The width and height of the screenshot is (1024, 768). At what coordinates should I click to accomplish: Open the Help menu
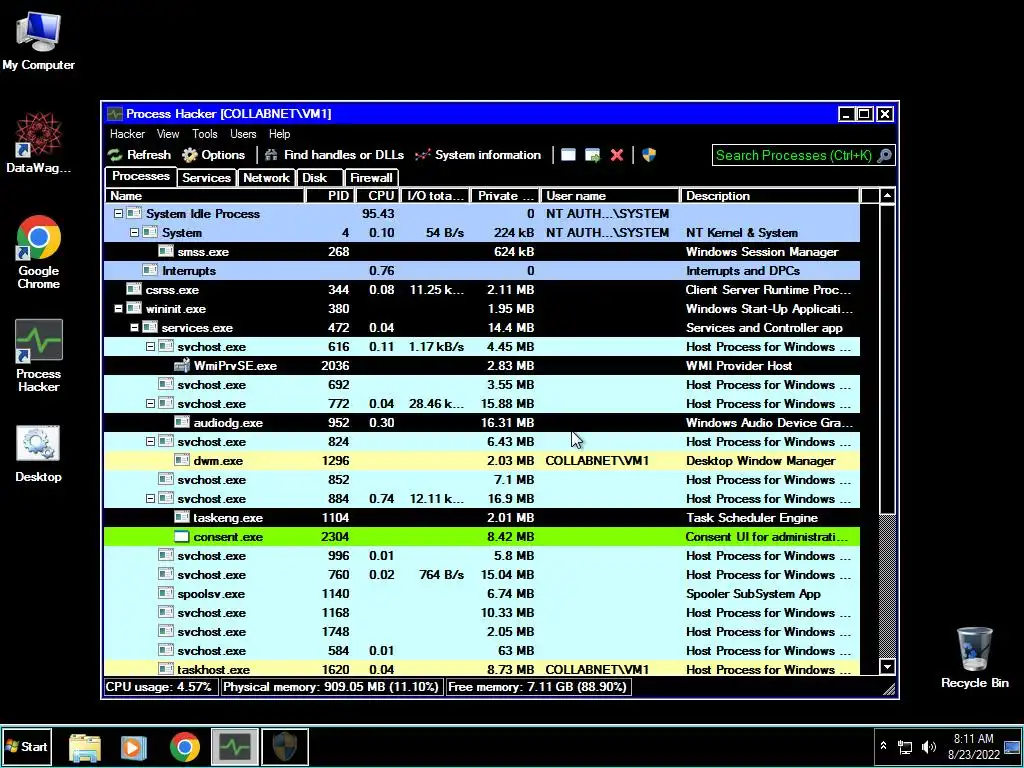[280, 134]
